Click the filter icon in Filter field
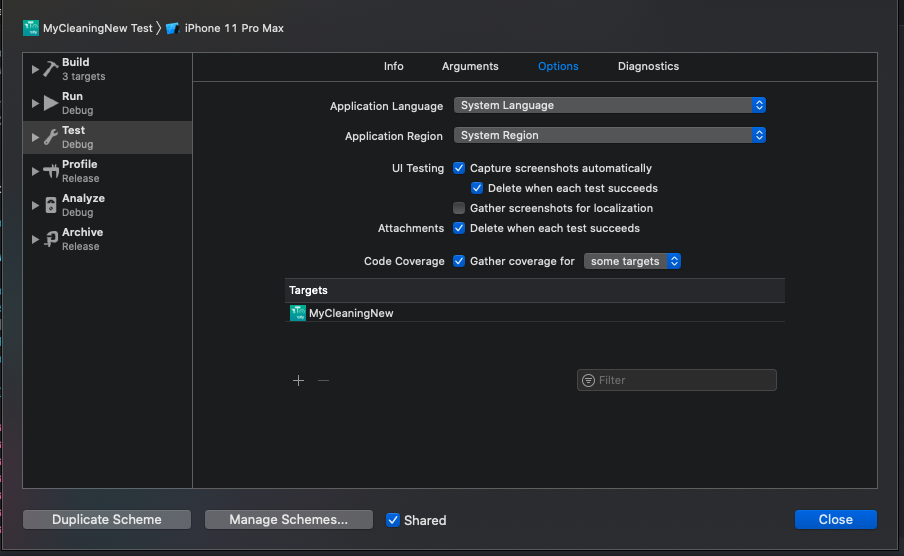 pyautogui.click(x=588, y=380)
